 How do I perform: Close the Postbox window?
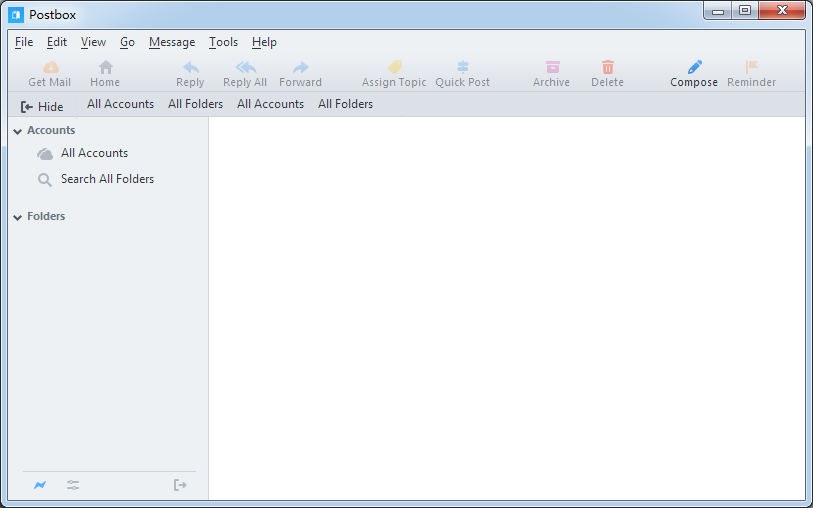click(x=782, y=10)
